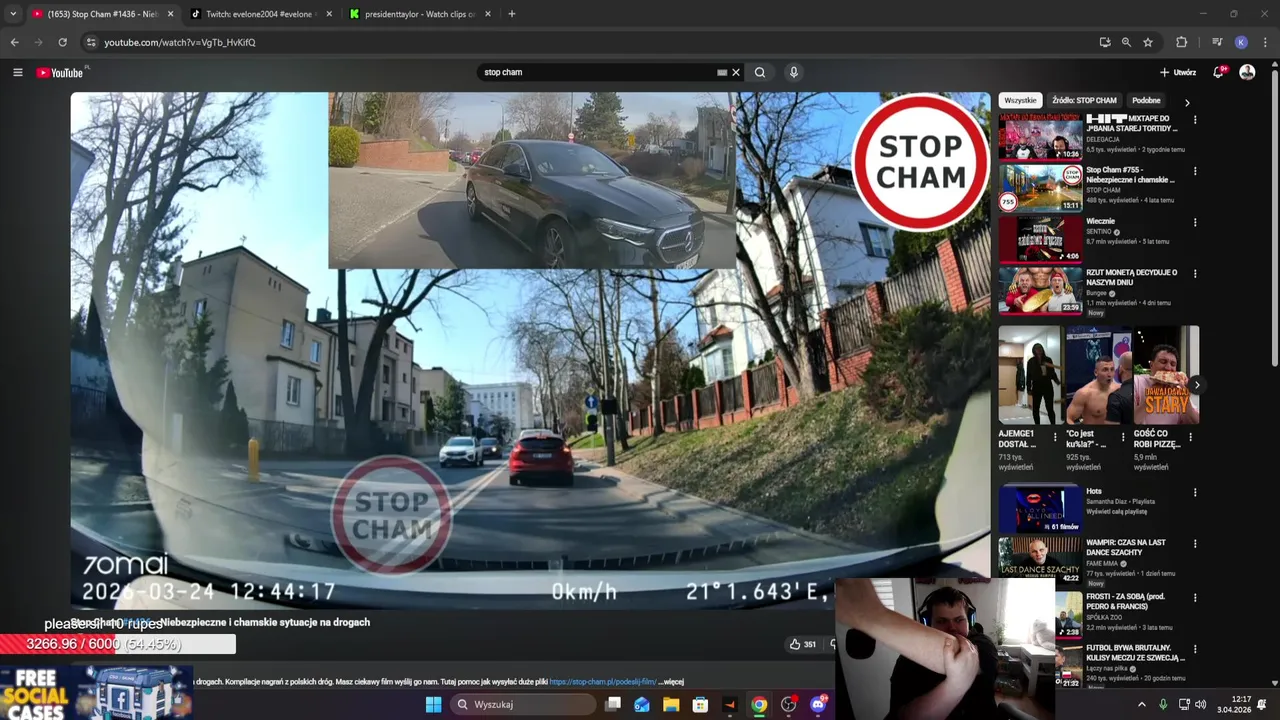Click the install app icon in address bar
The height and width of the screenshot is (720, 1280).
(1104, 42)
